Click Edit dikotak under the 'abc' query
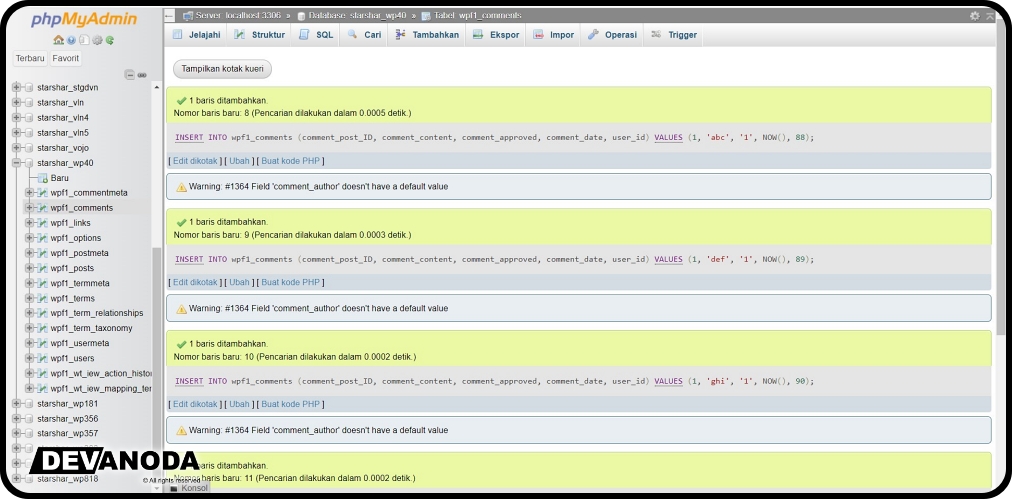Image resolution: width=1012 pixels, height=499 pixels. click(x=196, y=161)
